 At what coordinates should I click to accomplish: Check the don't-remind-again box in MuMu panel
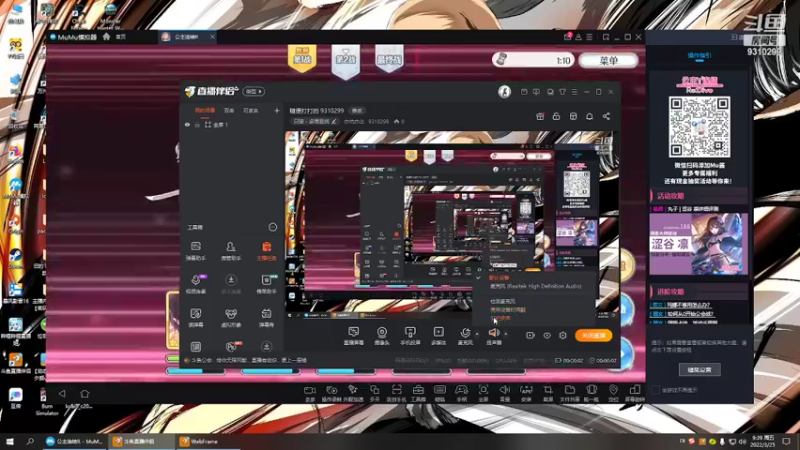[x=656, y=390]
